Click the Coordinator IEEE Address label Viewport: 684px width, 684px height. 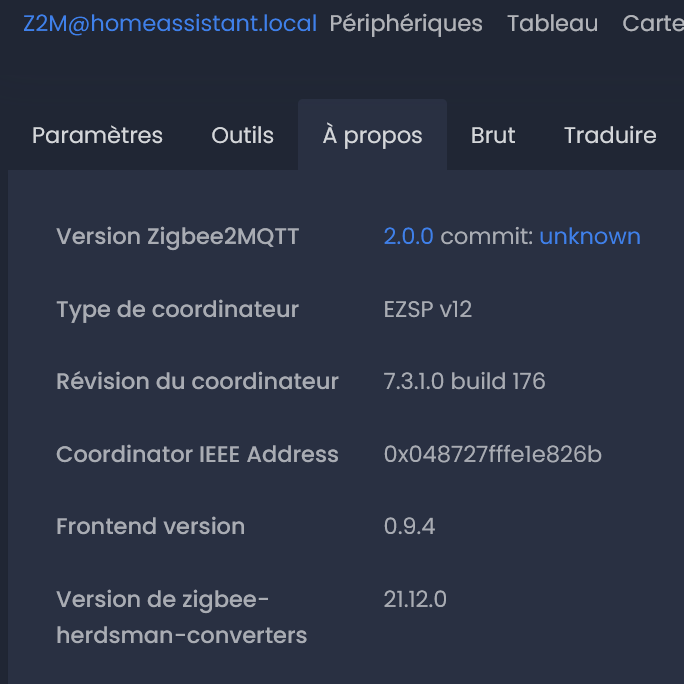coord(197,455)
